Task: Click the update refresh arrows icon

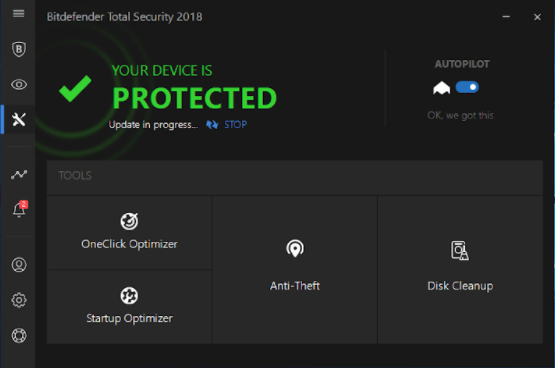Action: pos(212,125)
